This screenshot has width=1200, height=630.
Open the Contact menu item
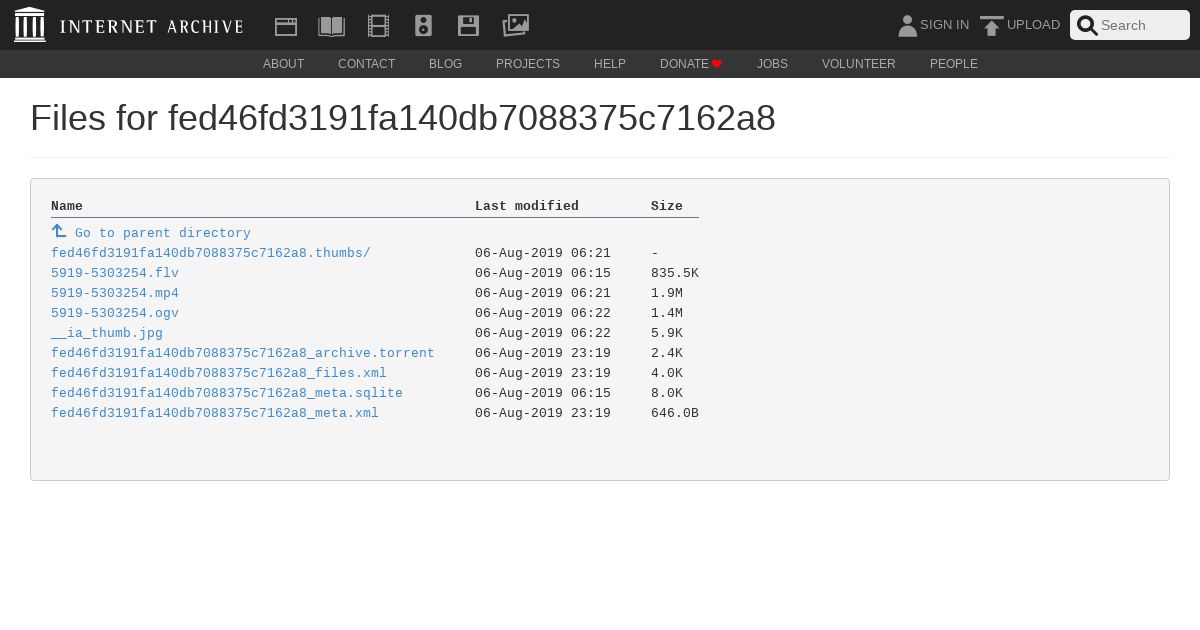[x=366, y=64]
